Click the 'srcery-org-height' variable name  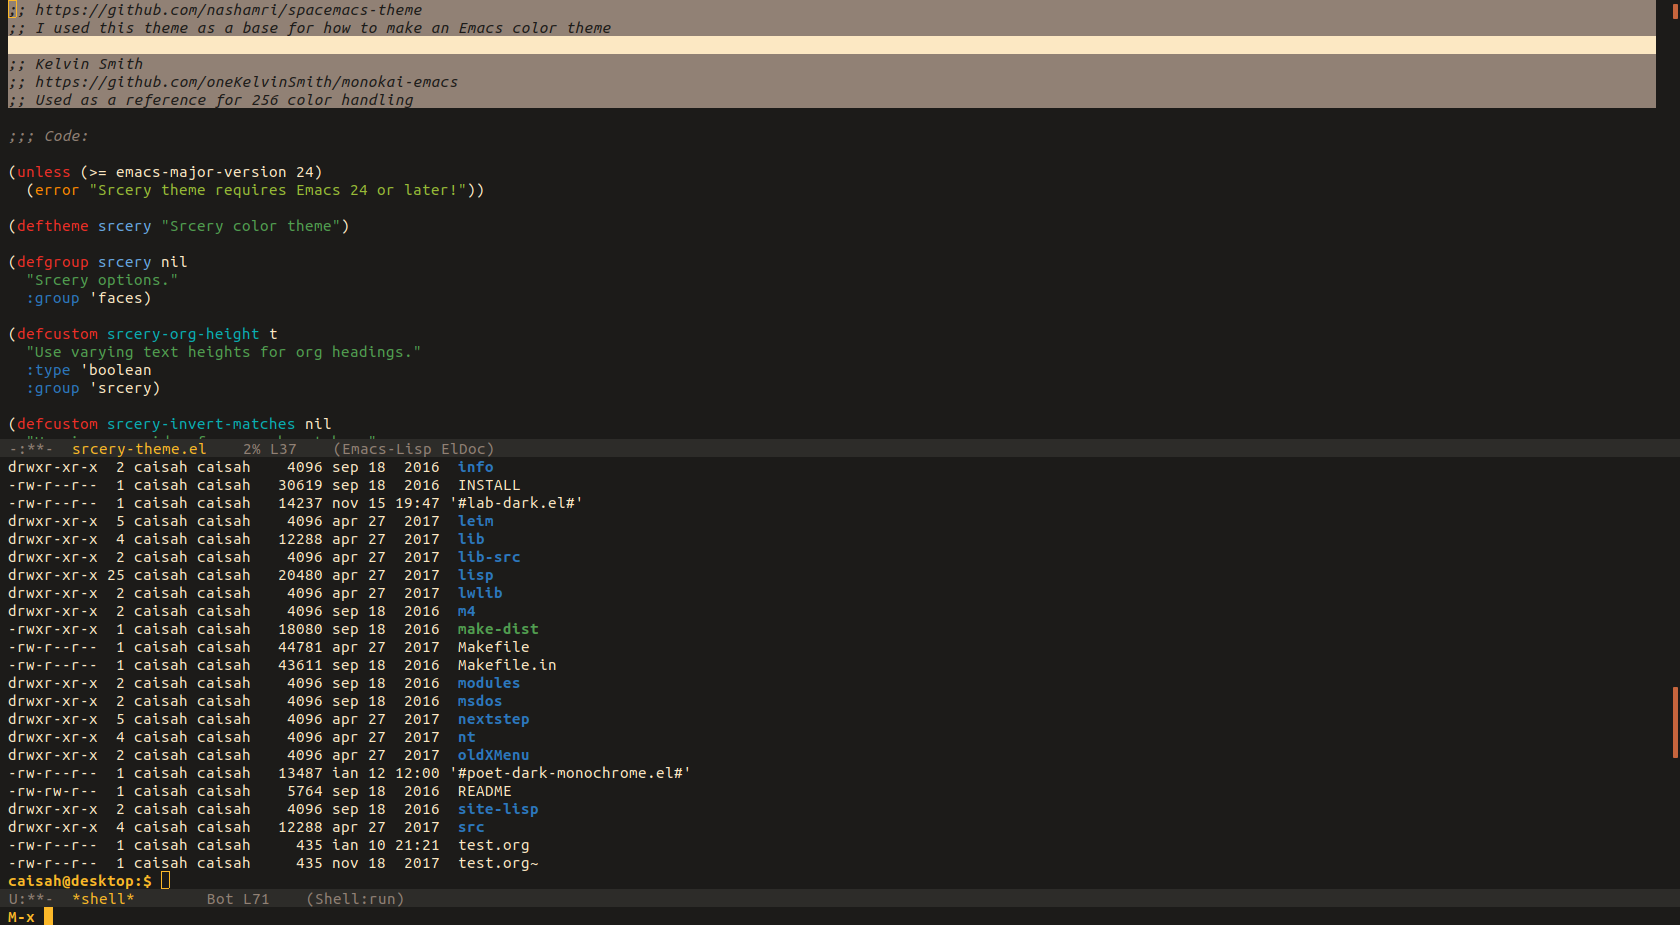pos(183,334)
